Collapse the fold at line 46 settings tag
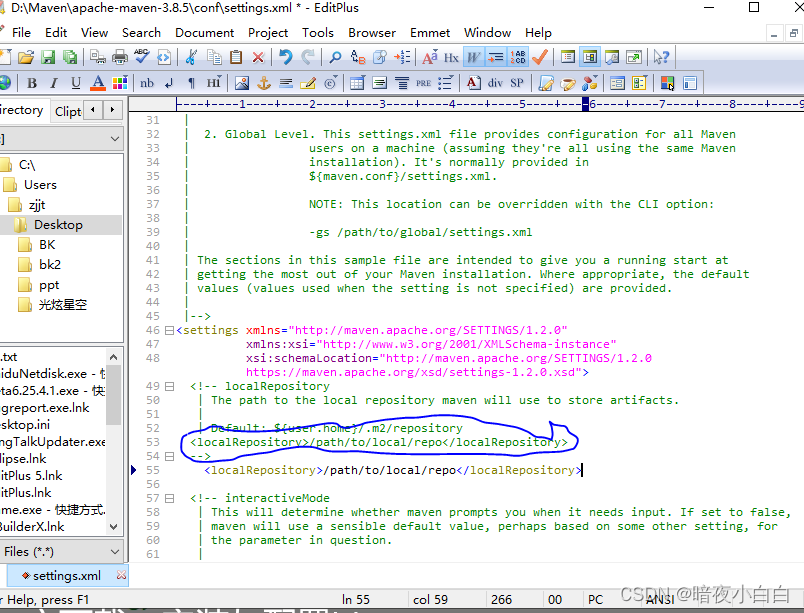The width and height of the screenshot is (804, 613). (169, 331)
